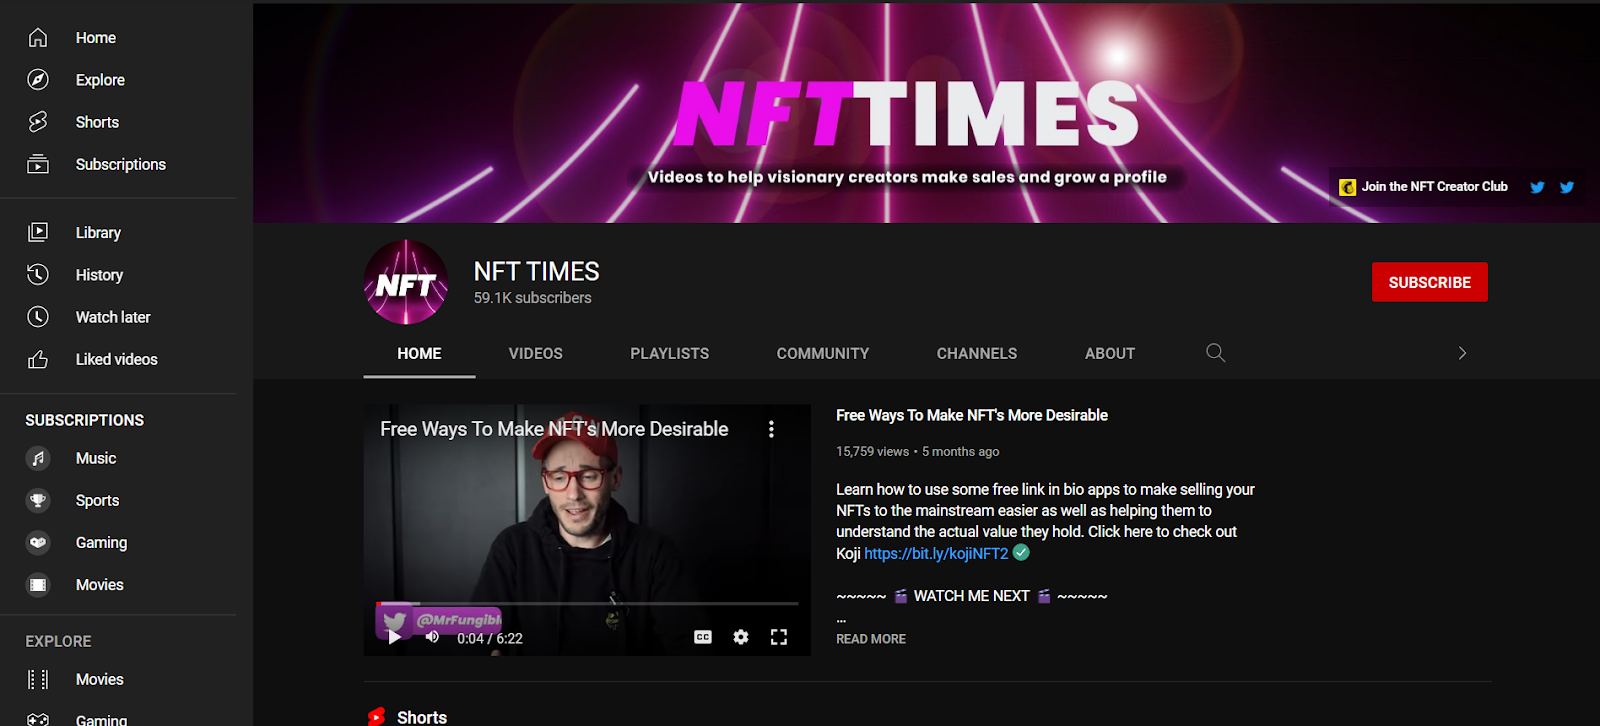Enter full screen mode

pyautogui.click(x=779, y=637)
